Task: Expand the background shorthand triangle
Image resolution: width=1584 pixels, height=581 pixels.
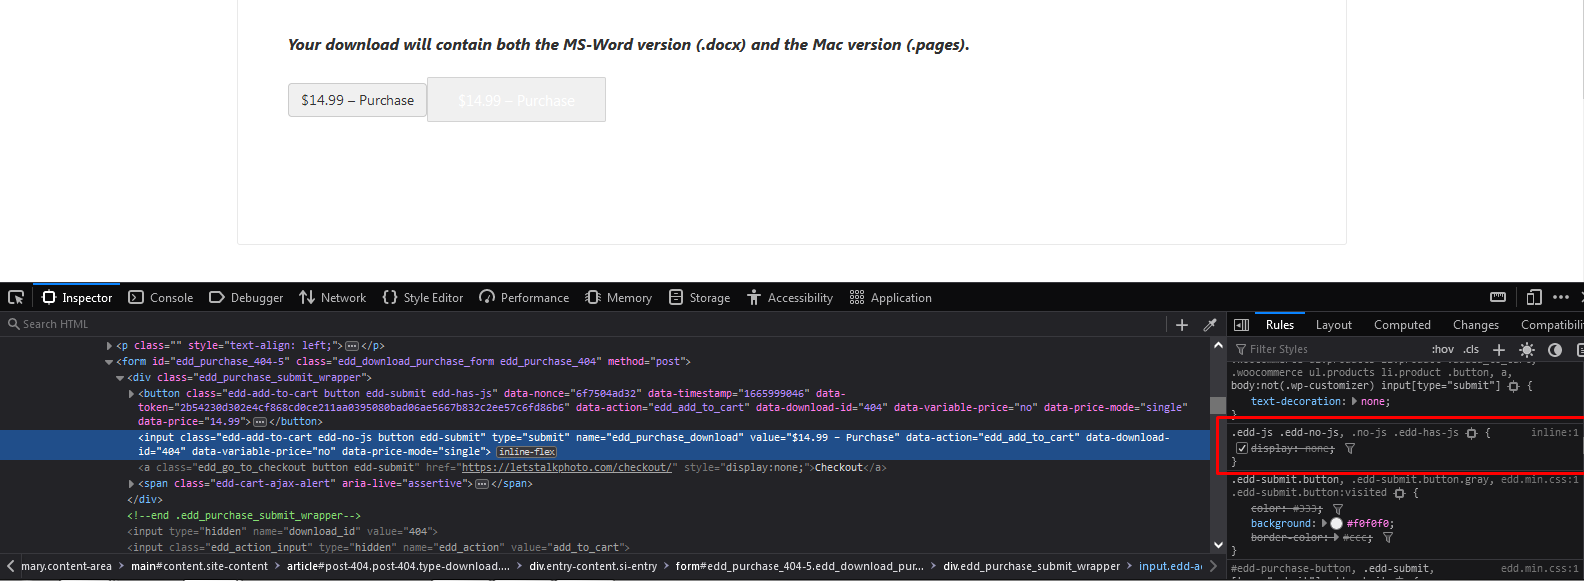Action: [x=1323, y=523]
